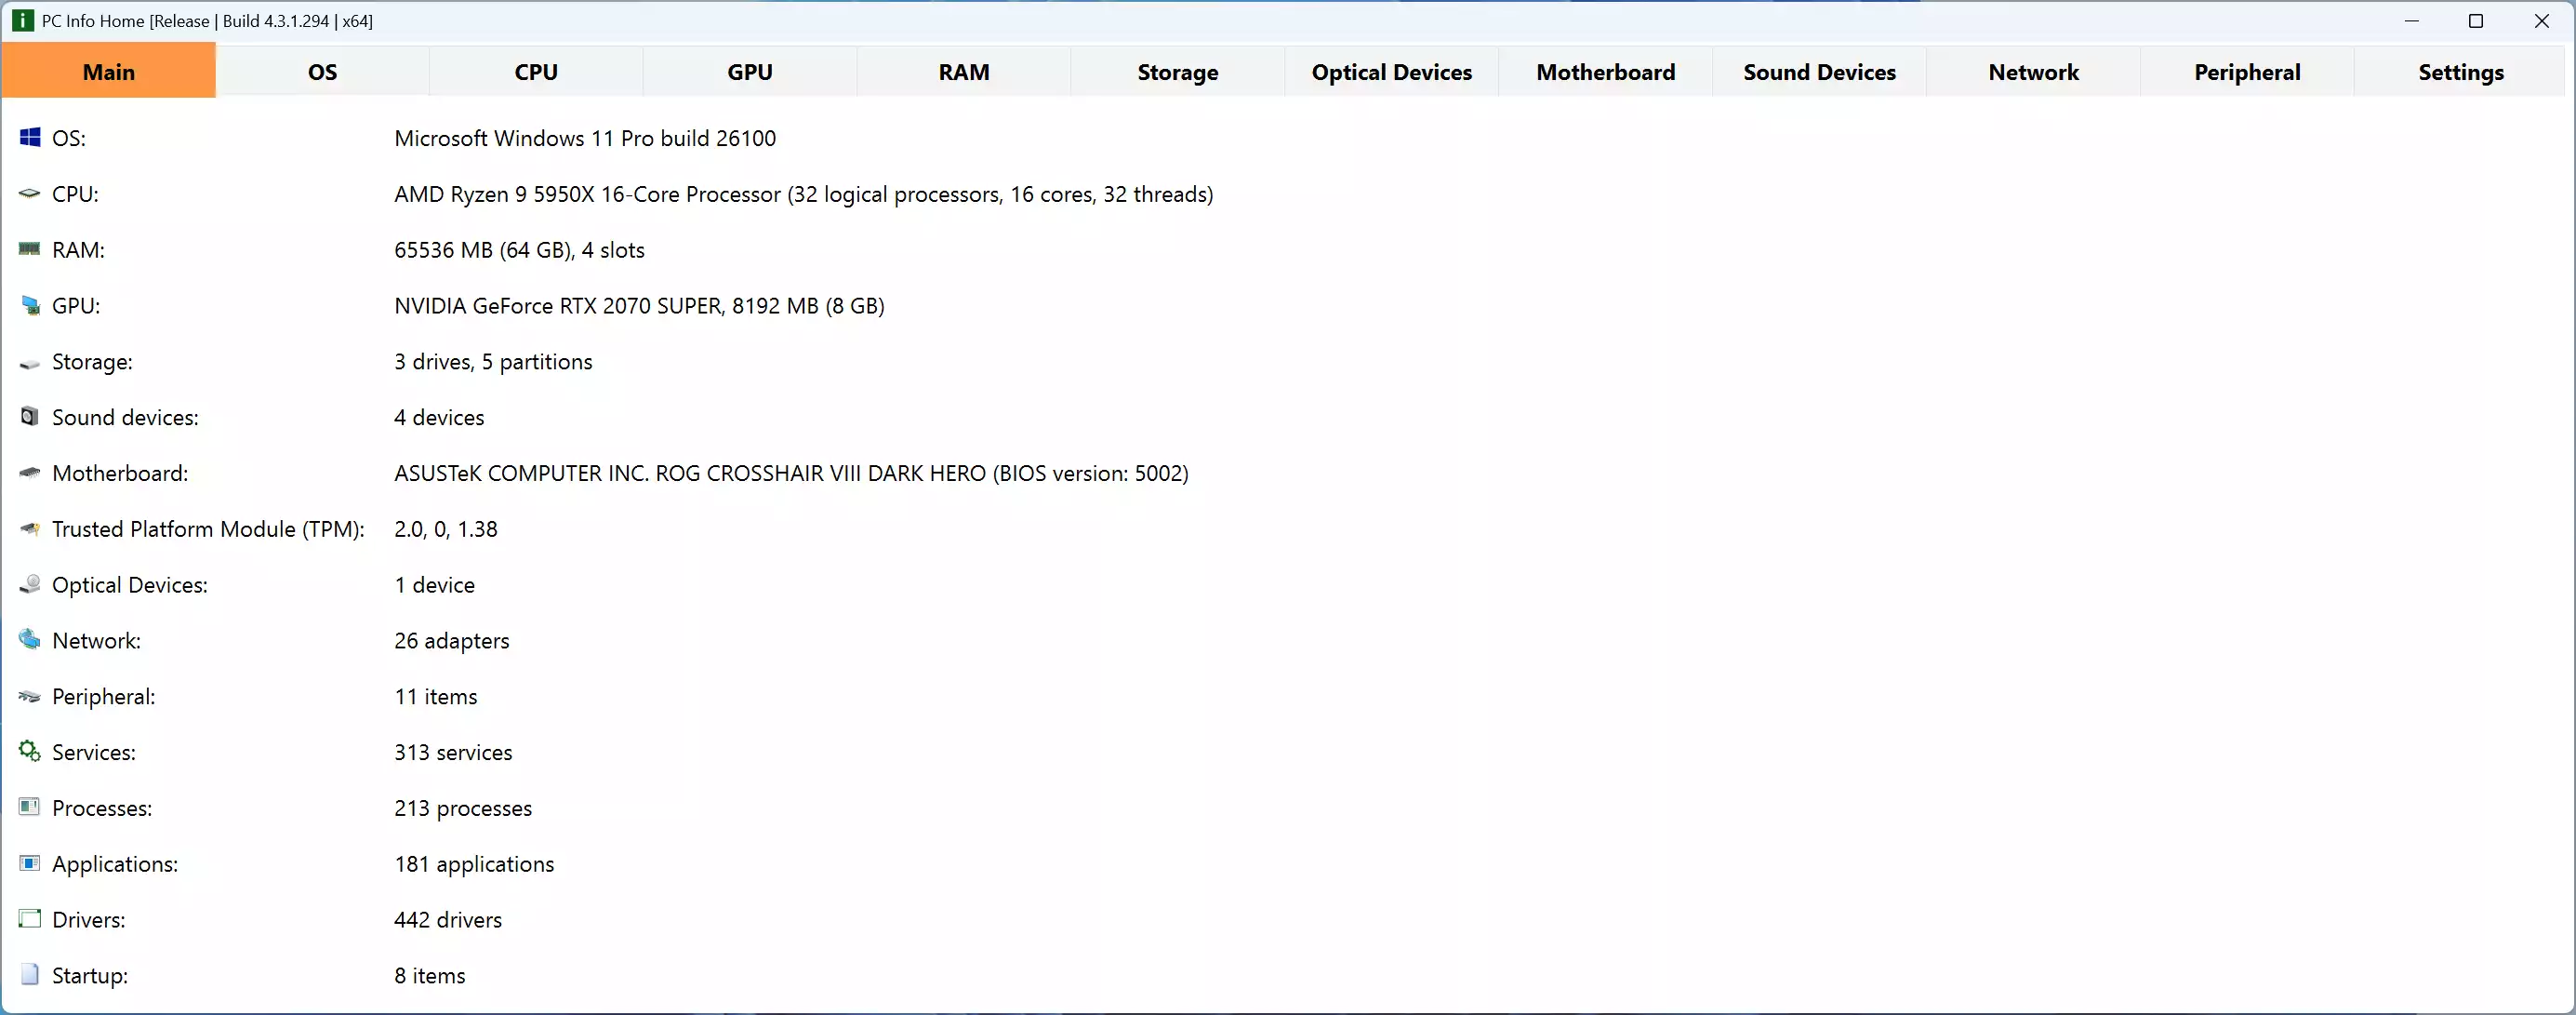Click the Windows logo icon beside OS
The width and height of the screenshot is (2576, 1015).
click(x=30, y=138)
